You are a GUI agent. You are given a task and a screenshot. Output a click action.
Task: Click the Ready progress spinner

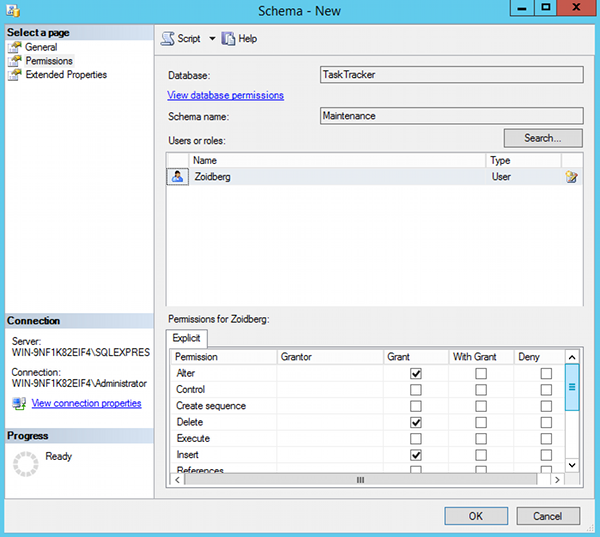coord(26,464)
